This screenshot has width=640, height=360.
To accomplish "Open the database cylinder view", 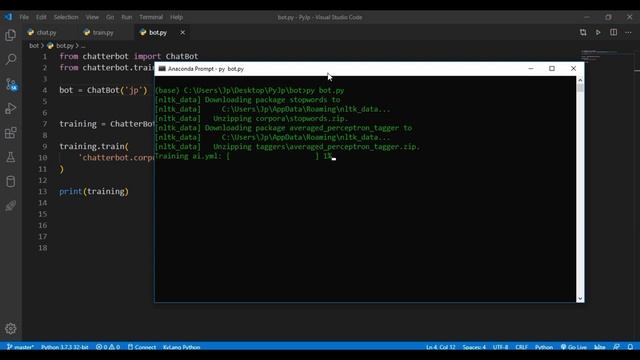I will click(11, 182).
